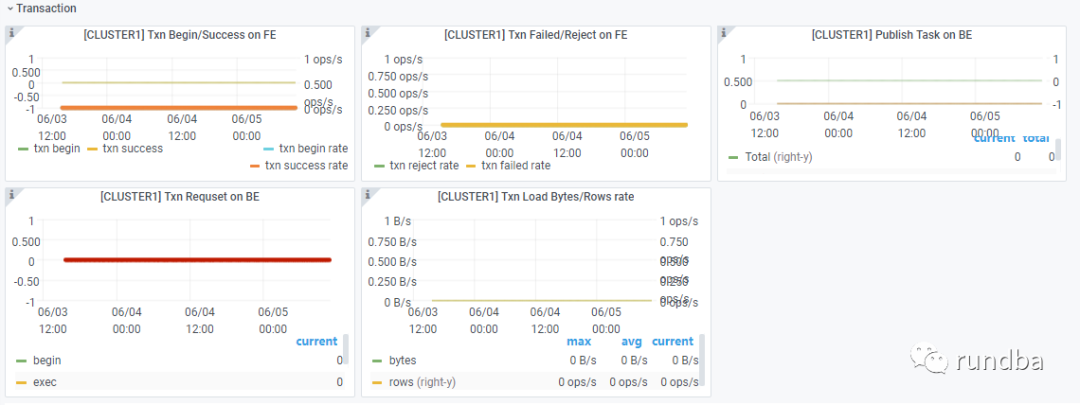
Task: Toggle txn success rate legend series
Action: [x=313, y=166]
